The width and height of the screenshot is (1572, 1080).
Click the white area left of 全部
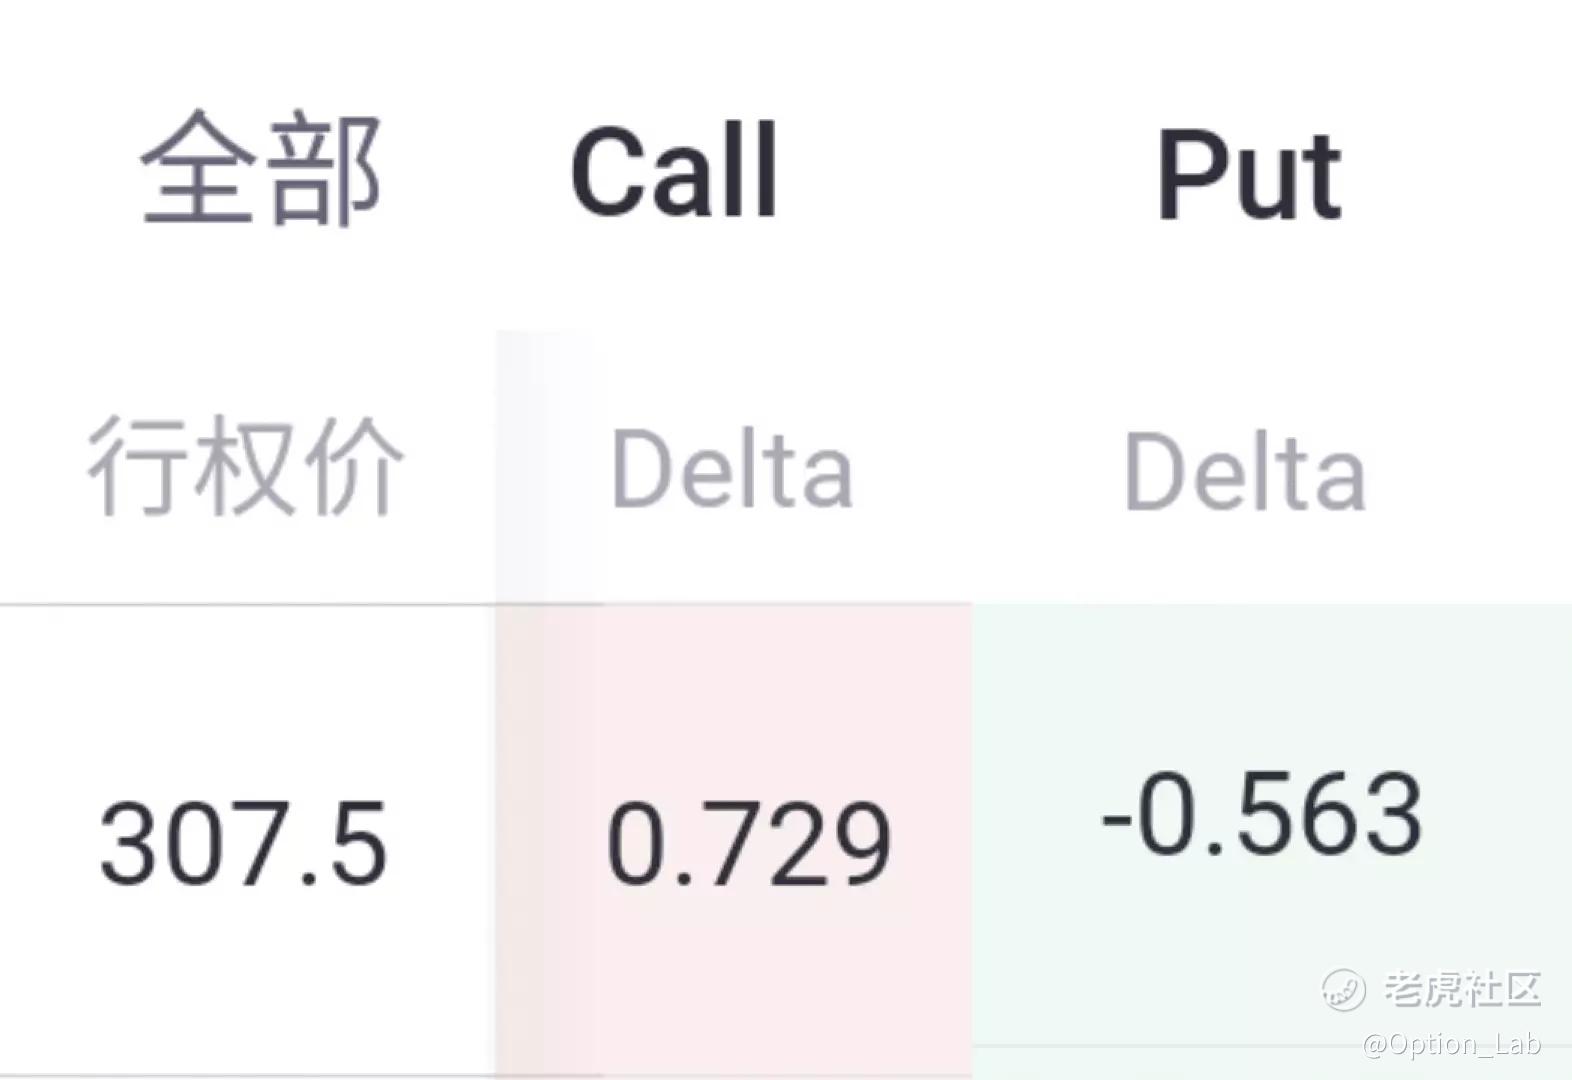(65, 170)
